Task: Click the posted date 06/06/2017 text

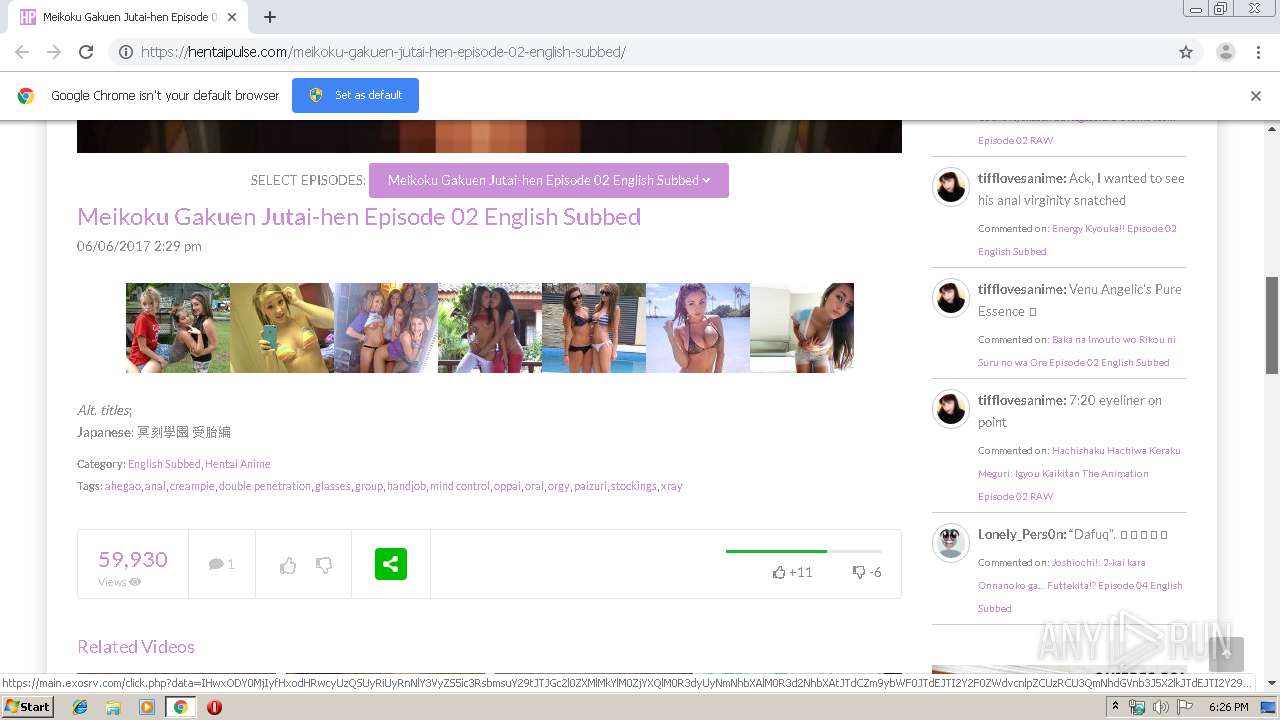Action: tap(139, 246)
